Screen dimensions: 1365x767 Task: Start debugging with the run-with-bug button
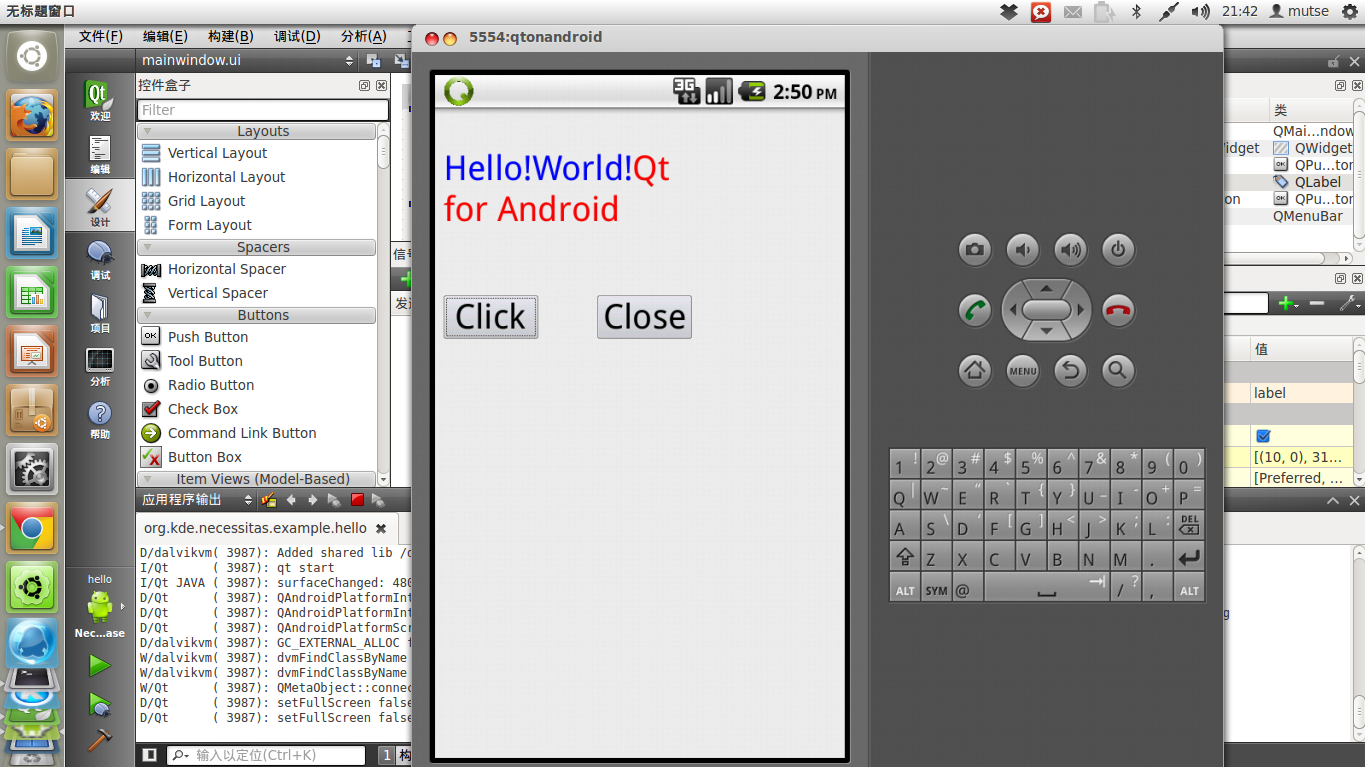tap(99, 704)
